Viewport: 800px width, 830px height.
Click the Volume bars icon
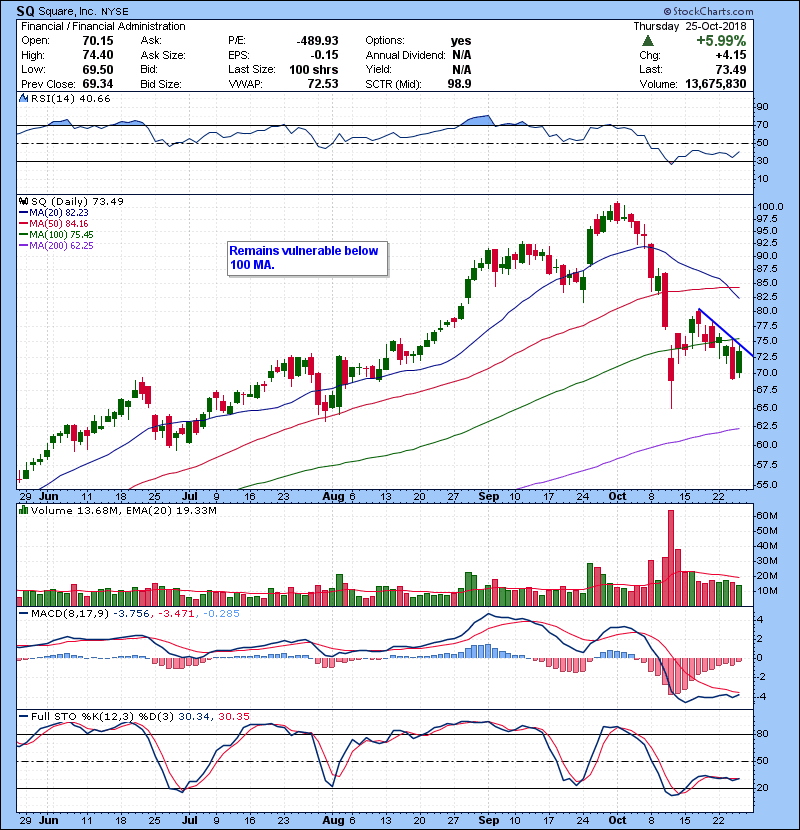click(23, 510)
